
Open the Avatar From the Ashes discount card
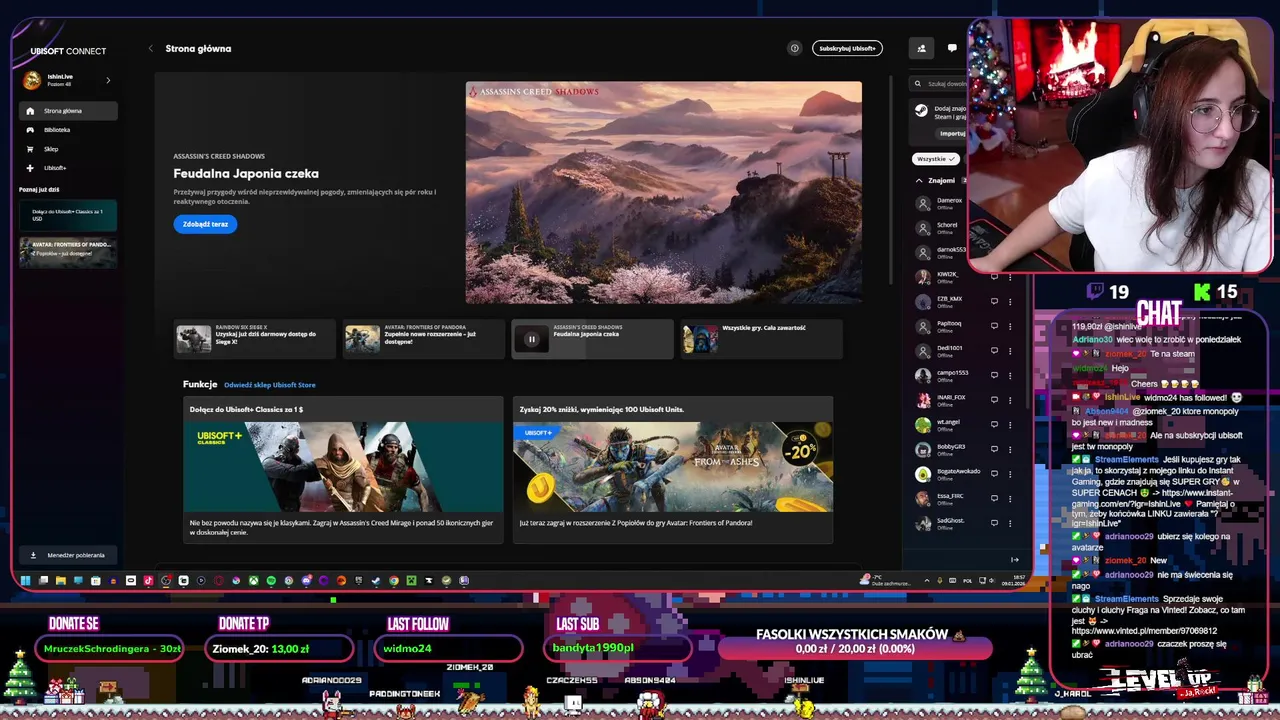[x=673, y=469]
